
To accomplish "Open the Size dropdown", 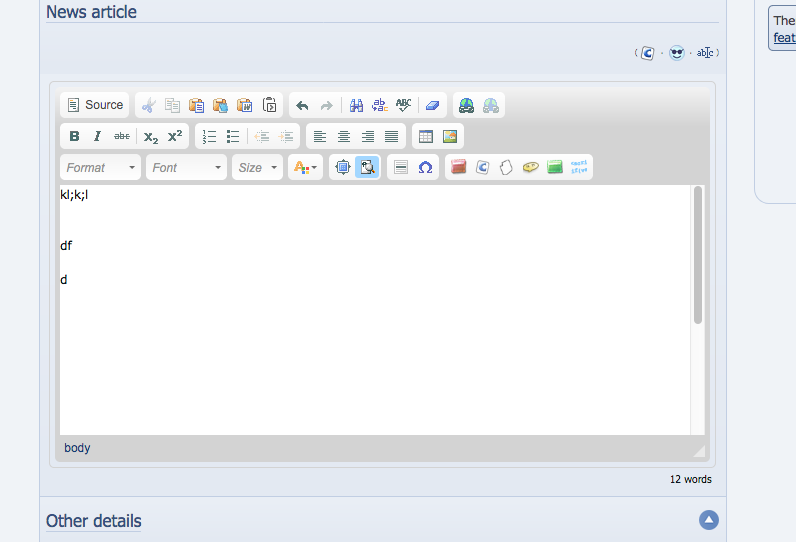I will tap(257, 167).
